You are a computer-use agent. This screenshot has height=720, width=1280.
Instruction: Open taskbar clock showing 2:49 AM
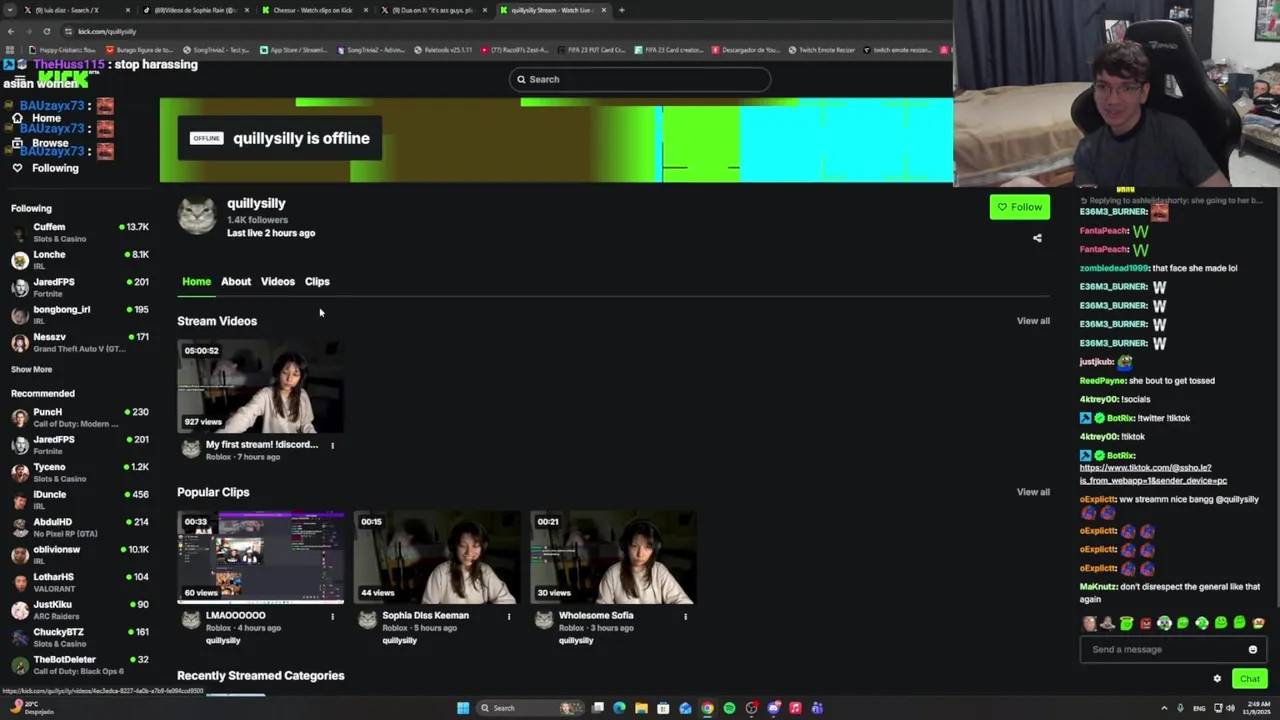(x=1258, y=708)
